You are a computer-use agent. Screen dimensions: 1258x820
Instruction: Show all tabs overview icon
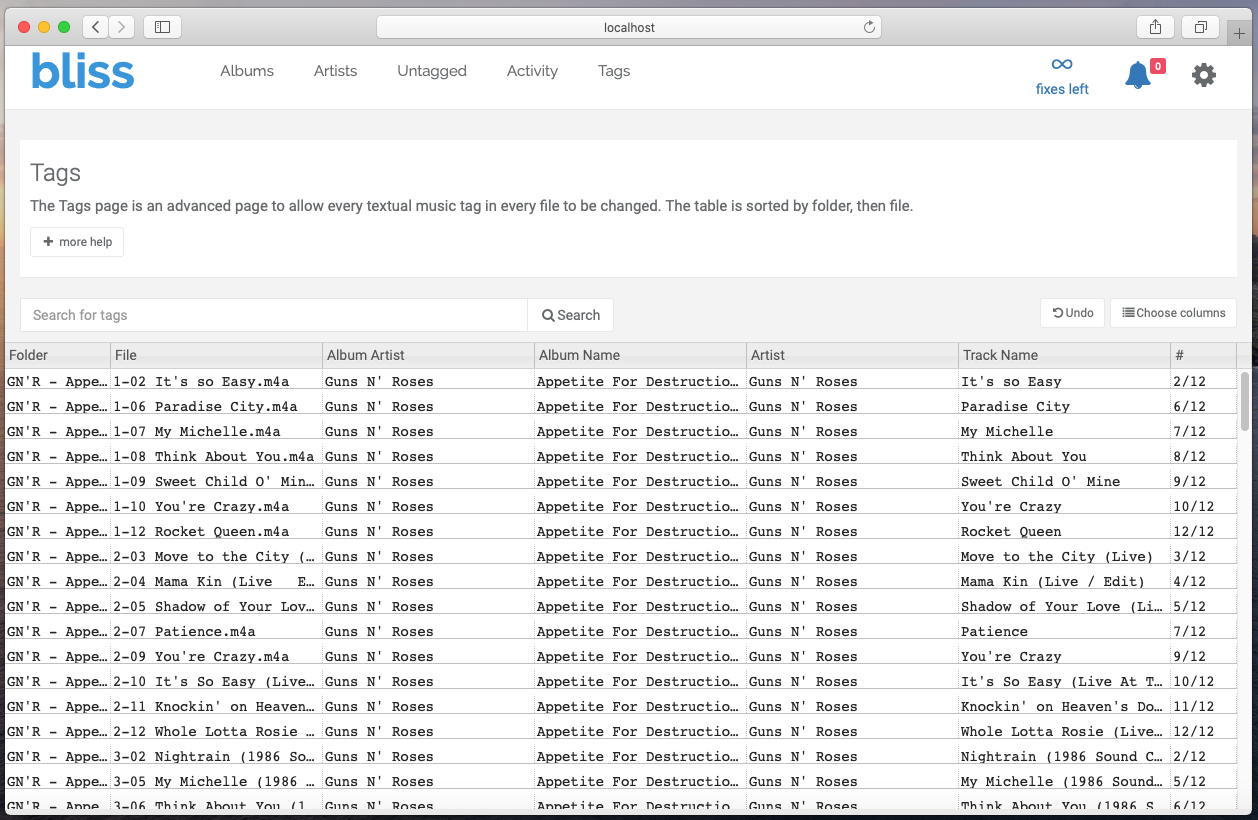pyautogui.click(x=1200, y=27)
